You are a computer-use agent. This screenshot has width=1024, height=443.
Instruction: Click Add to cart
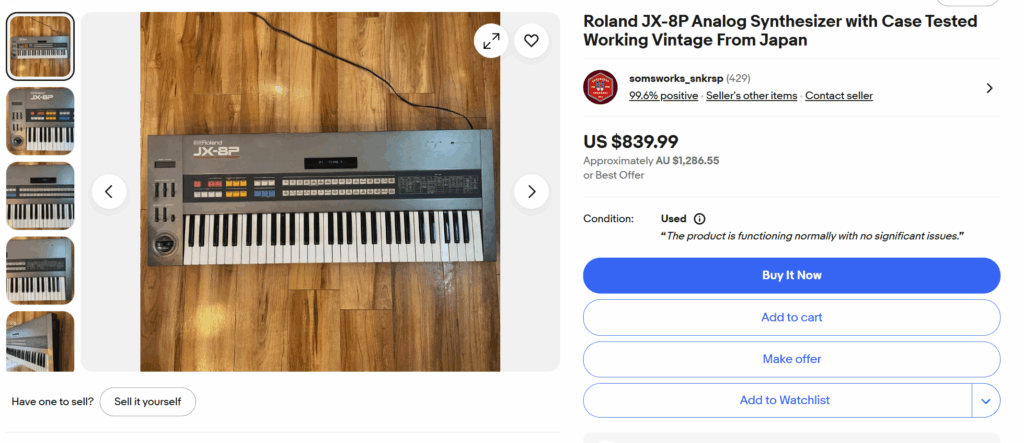792,317
